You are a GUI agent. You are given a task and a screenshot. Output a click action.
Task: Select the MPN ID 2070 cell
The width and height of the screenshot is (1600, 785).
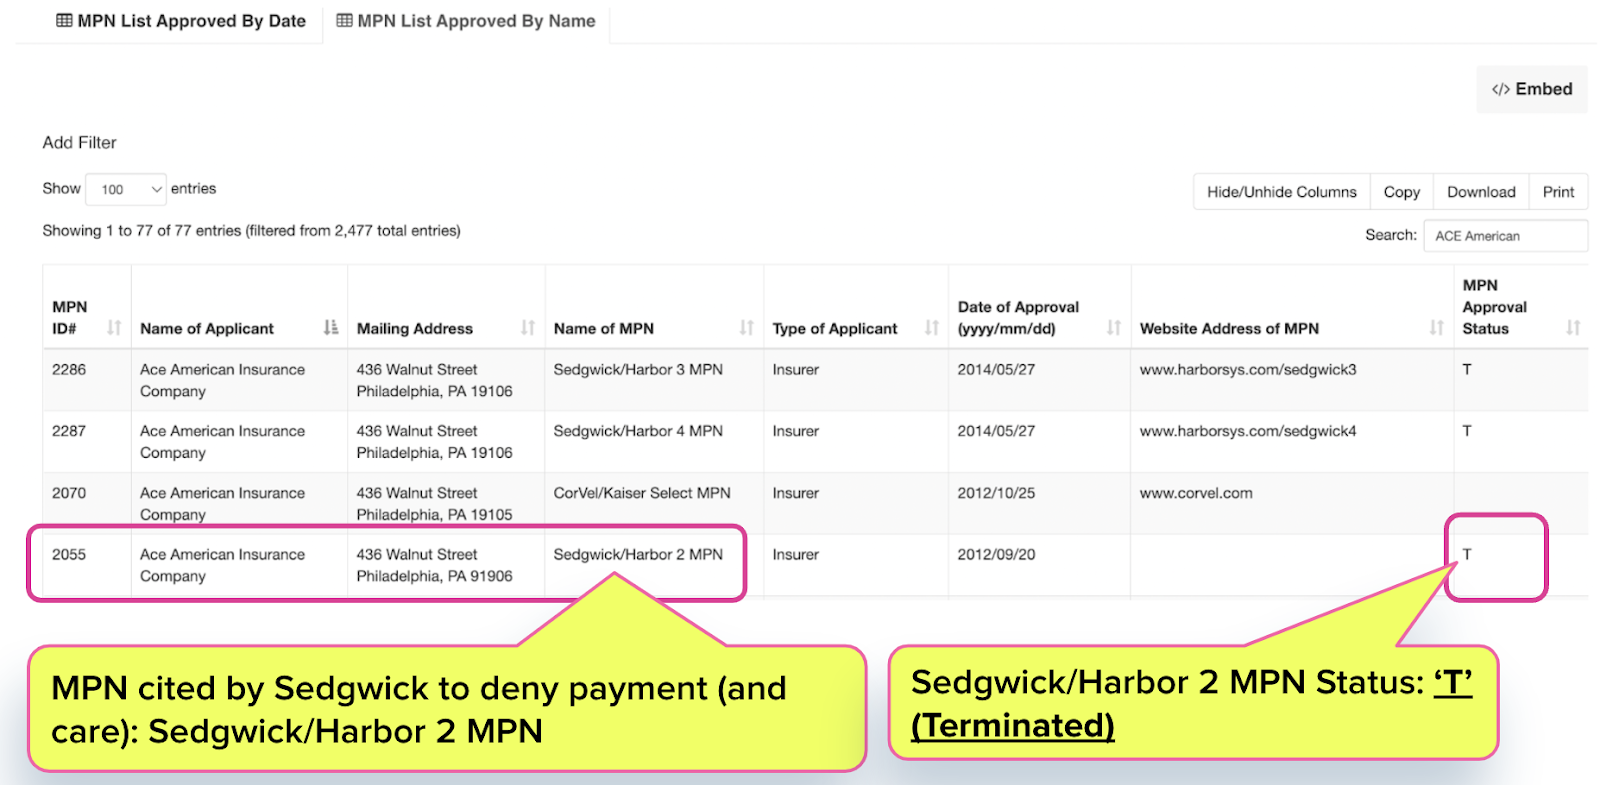point(87,503)
